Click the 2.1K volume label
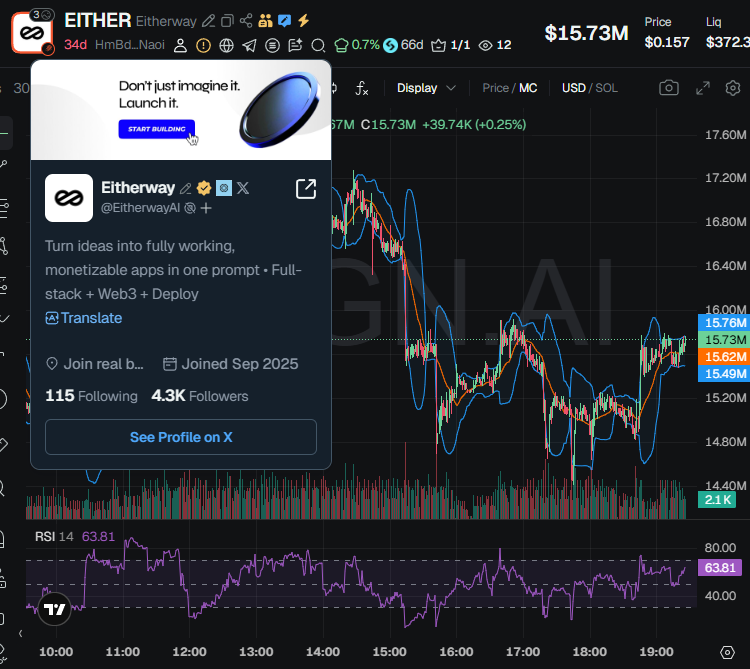Viewport: 750px width, 669px height. 717,500
